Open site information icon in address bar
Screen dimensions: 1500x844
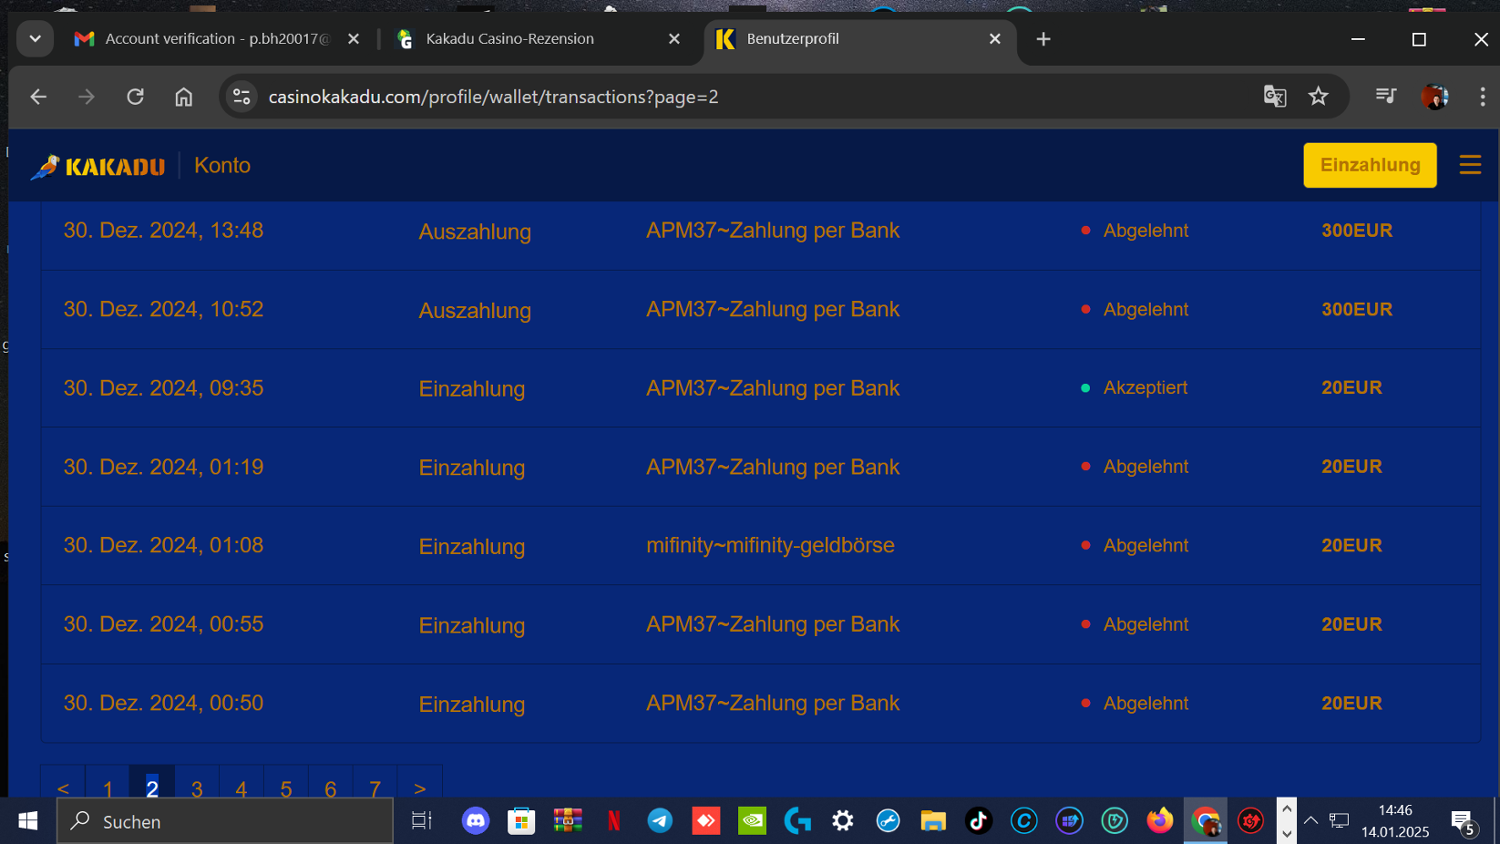(x=241, y=97)
